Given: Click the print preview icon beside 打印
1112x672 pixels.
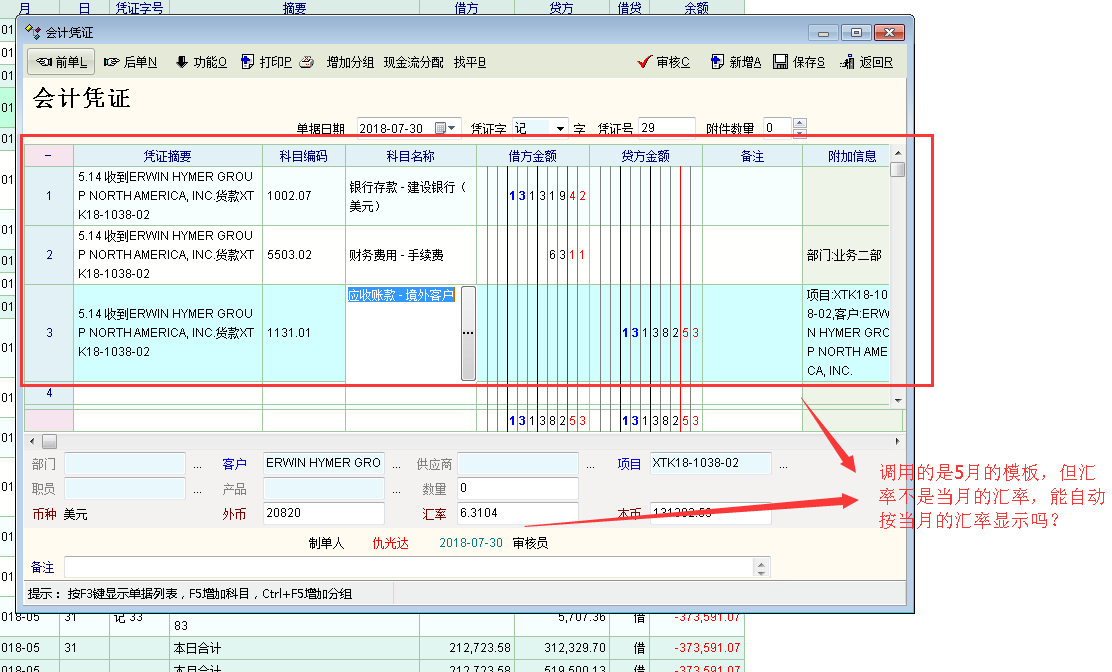Looking at the screenshot, I should (x=307, y=62).
